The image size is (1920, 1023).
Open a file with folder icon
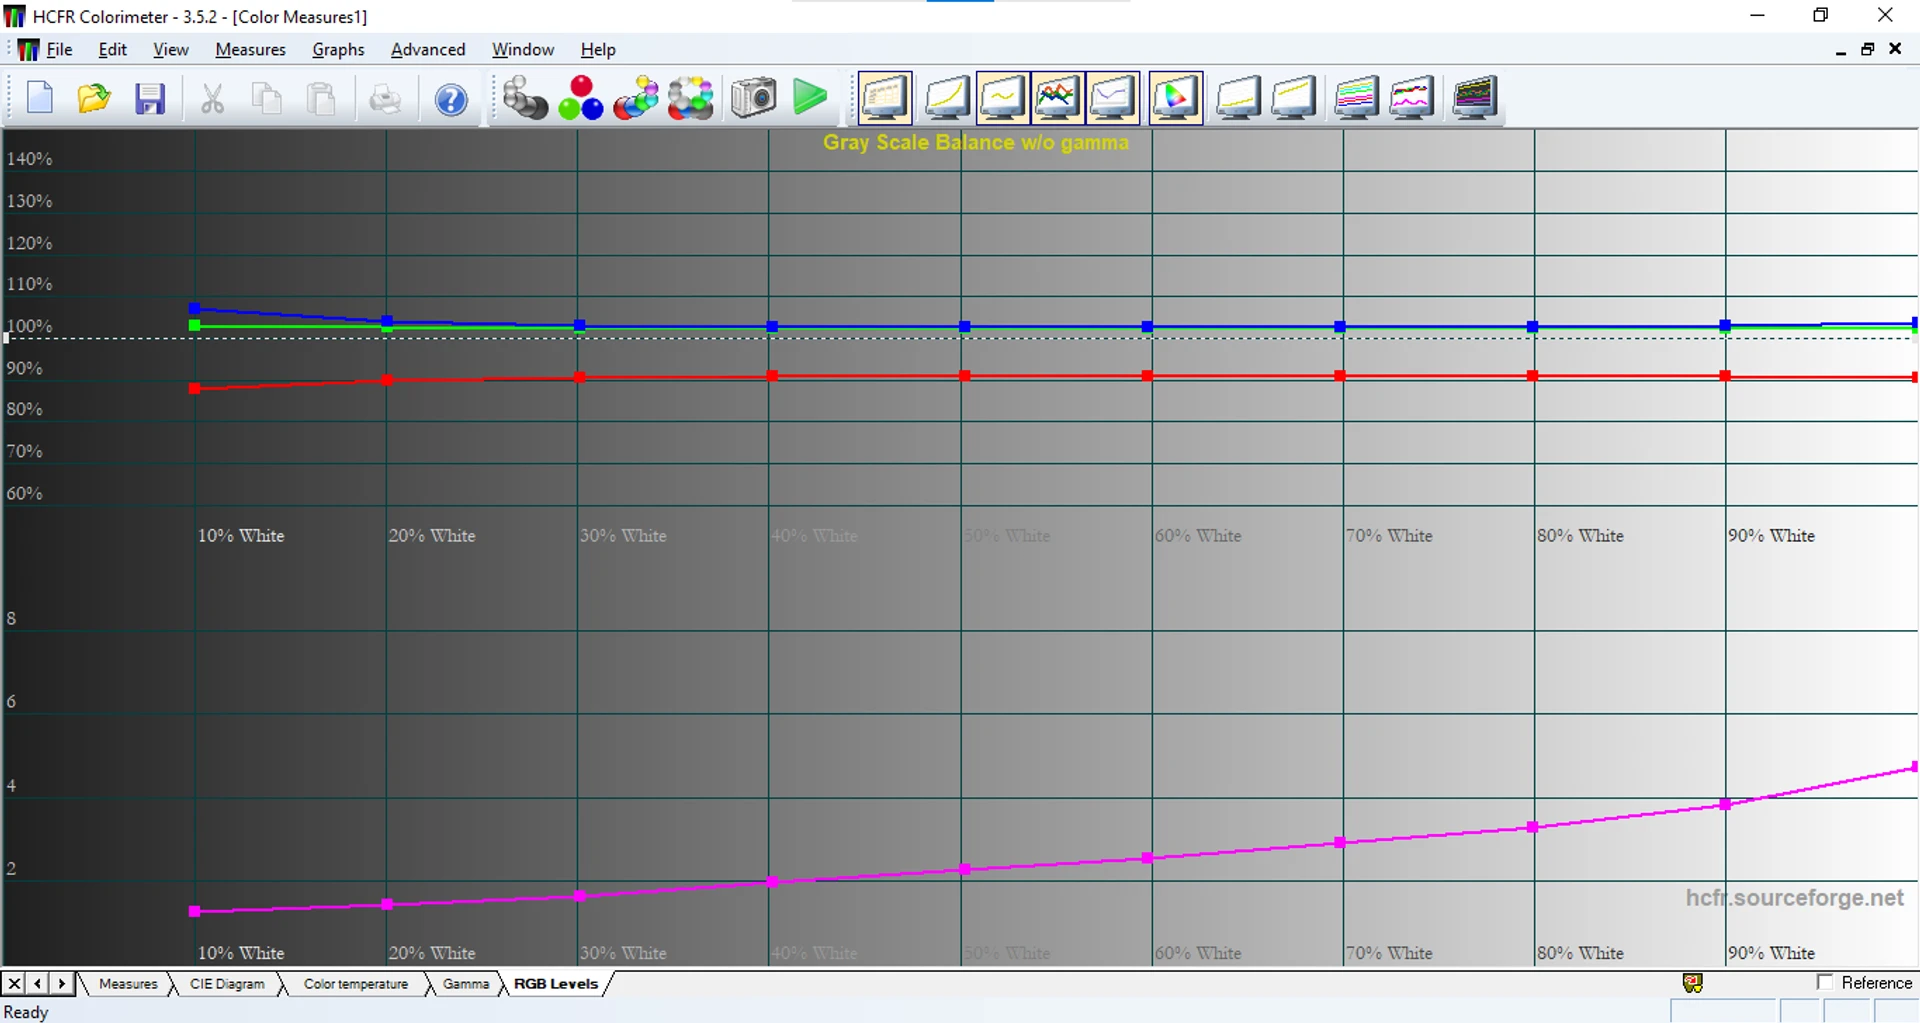coord(94,98)
